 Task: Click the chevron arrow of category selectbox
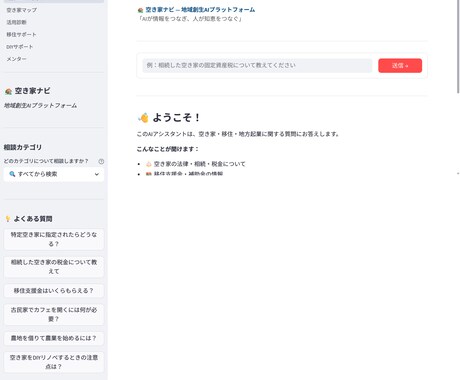pyautogui.click(x=97, y=174)
